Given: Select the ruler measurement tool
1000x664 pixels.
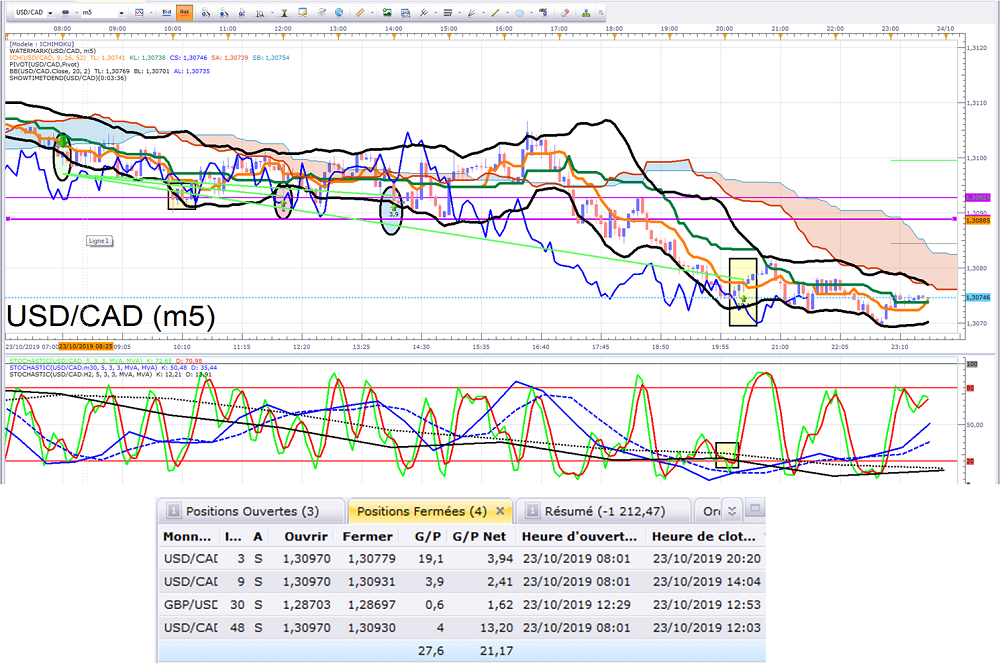Looking at the screenshot, I should (x=360, y=13).
